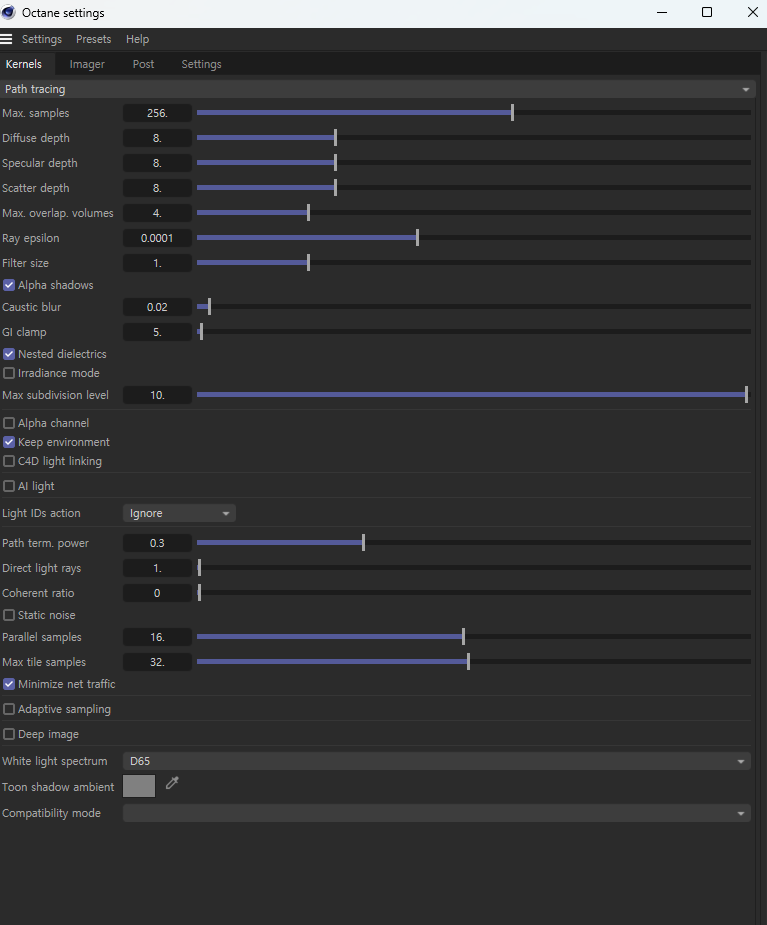Click the Max. overlap. volumes value field
The height and width of the screenshot is (925, 767).
pos(157,213)
